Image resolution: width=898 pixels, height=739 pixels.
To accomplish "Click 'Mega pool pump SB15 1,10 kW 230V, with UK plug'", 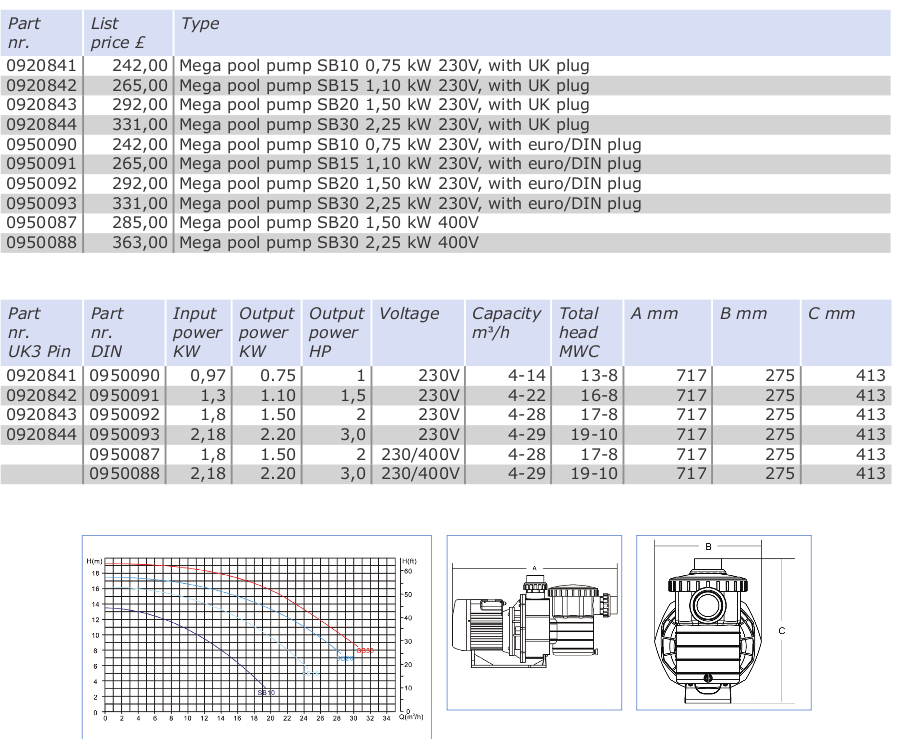I will tap(384, 86).
